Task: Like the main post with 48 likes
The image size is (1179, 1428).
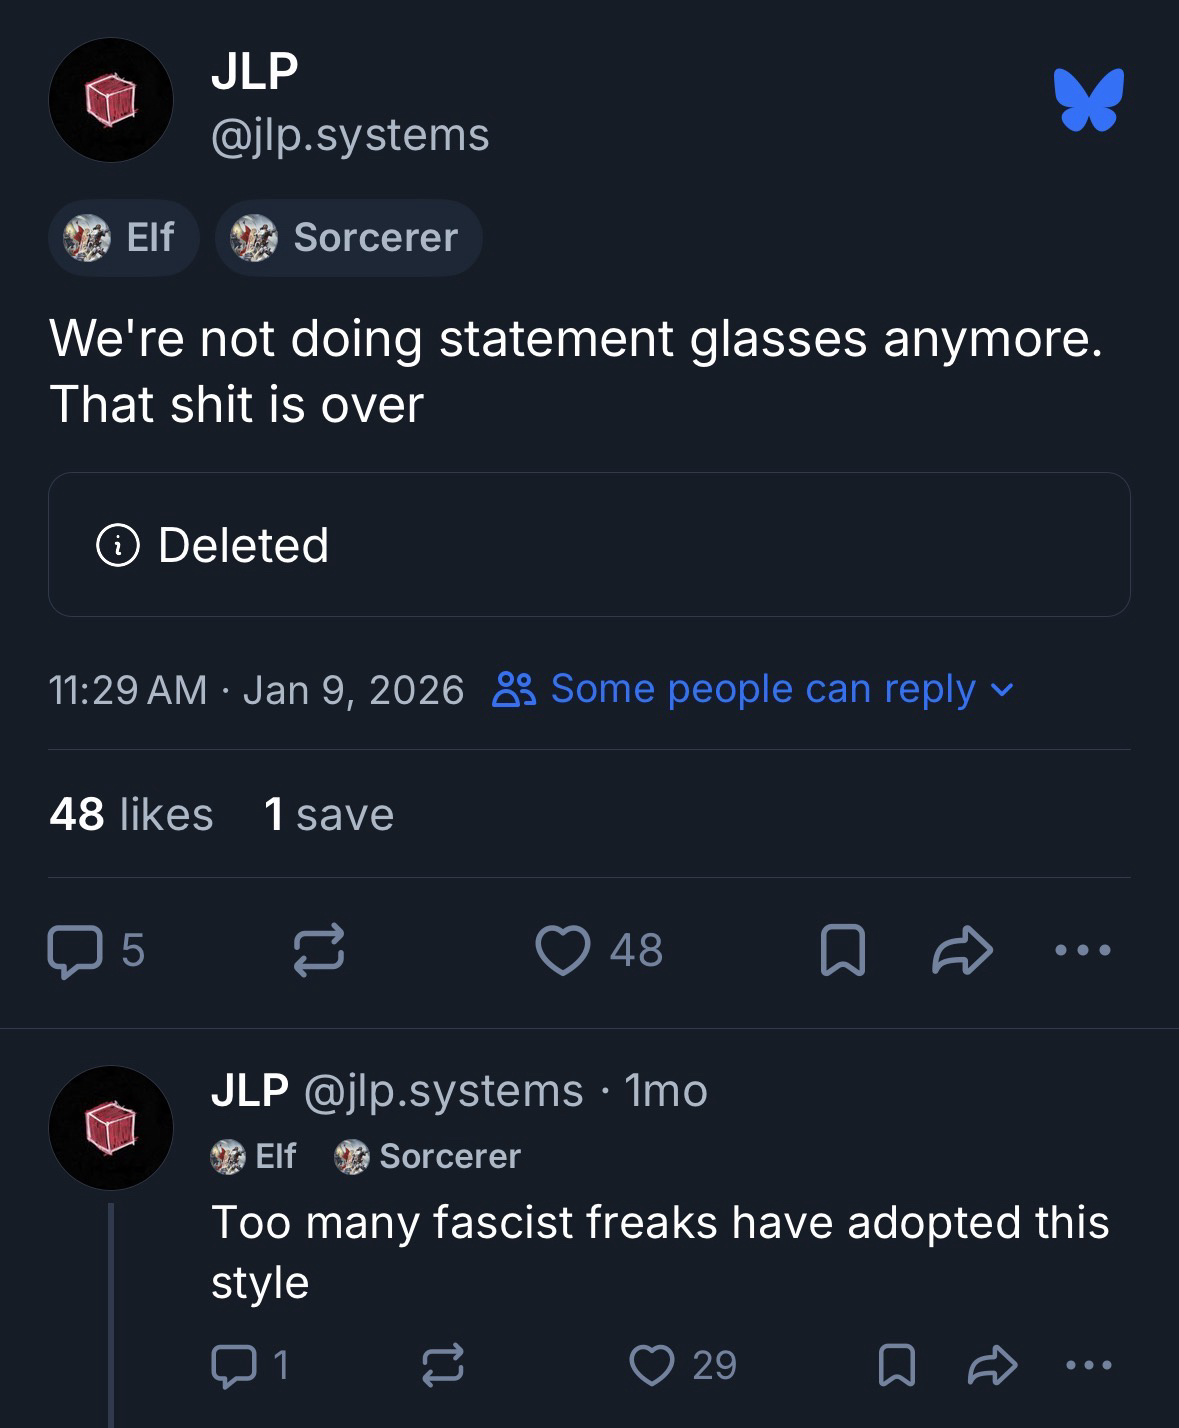Action: click(565, 950)
